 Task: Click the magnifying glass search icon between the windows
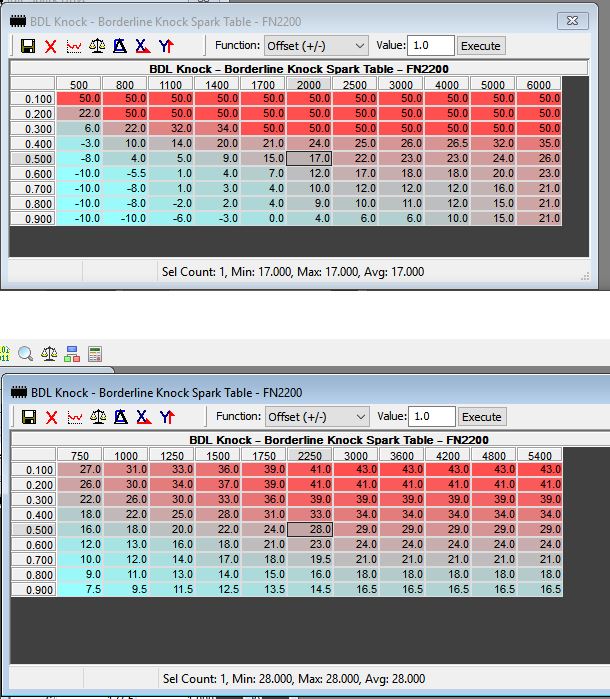point(26,354)
